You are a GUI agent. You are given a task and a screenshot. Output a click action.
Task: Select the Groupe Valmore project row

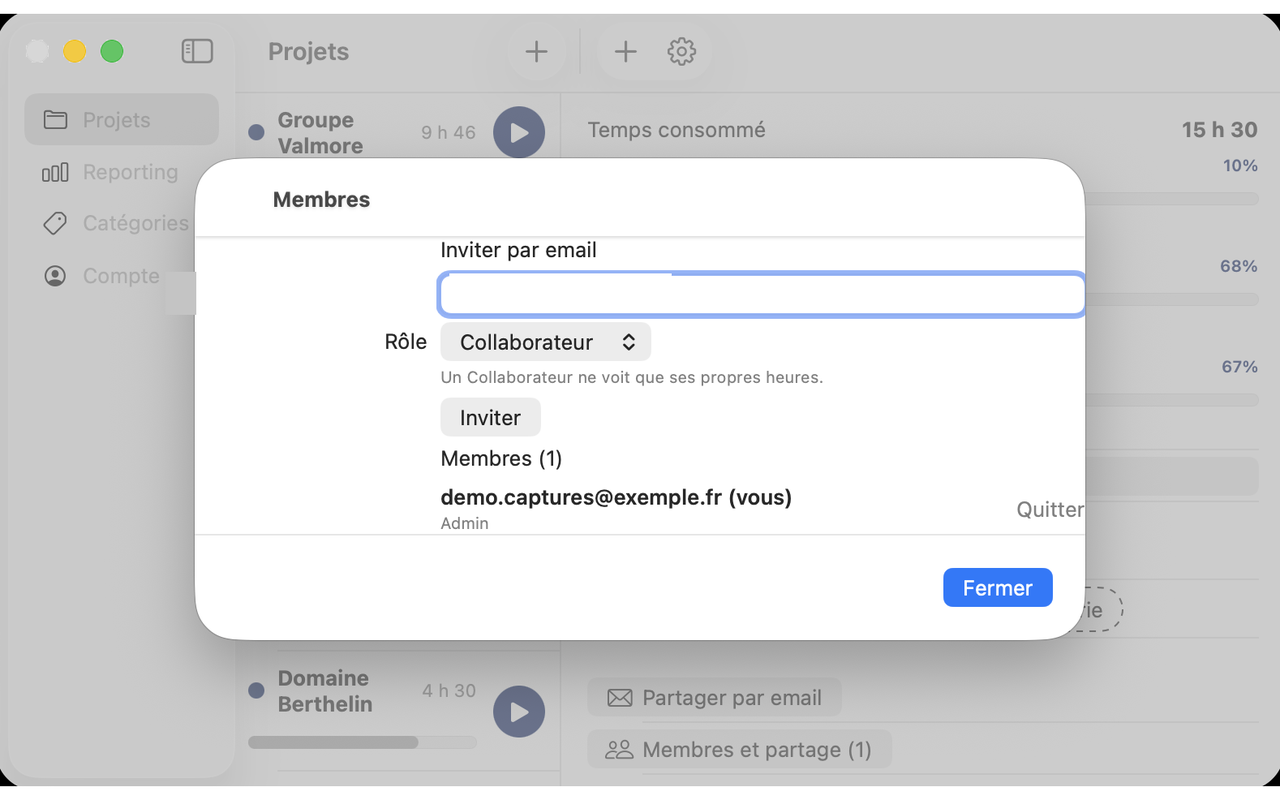[x=398, y=132]
